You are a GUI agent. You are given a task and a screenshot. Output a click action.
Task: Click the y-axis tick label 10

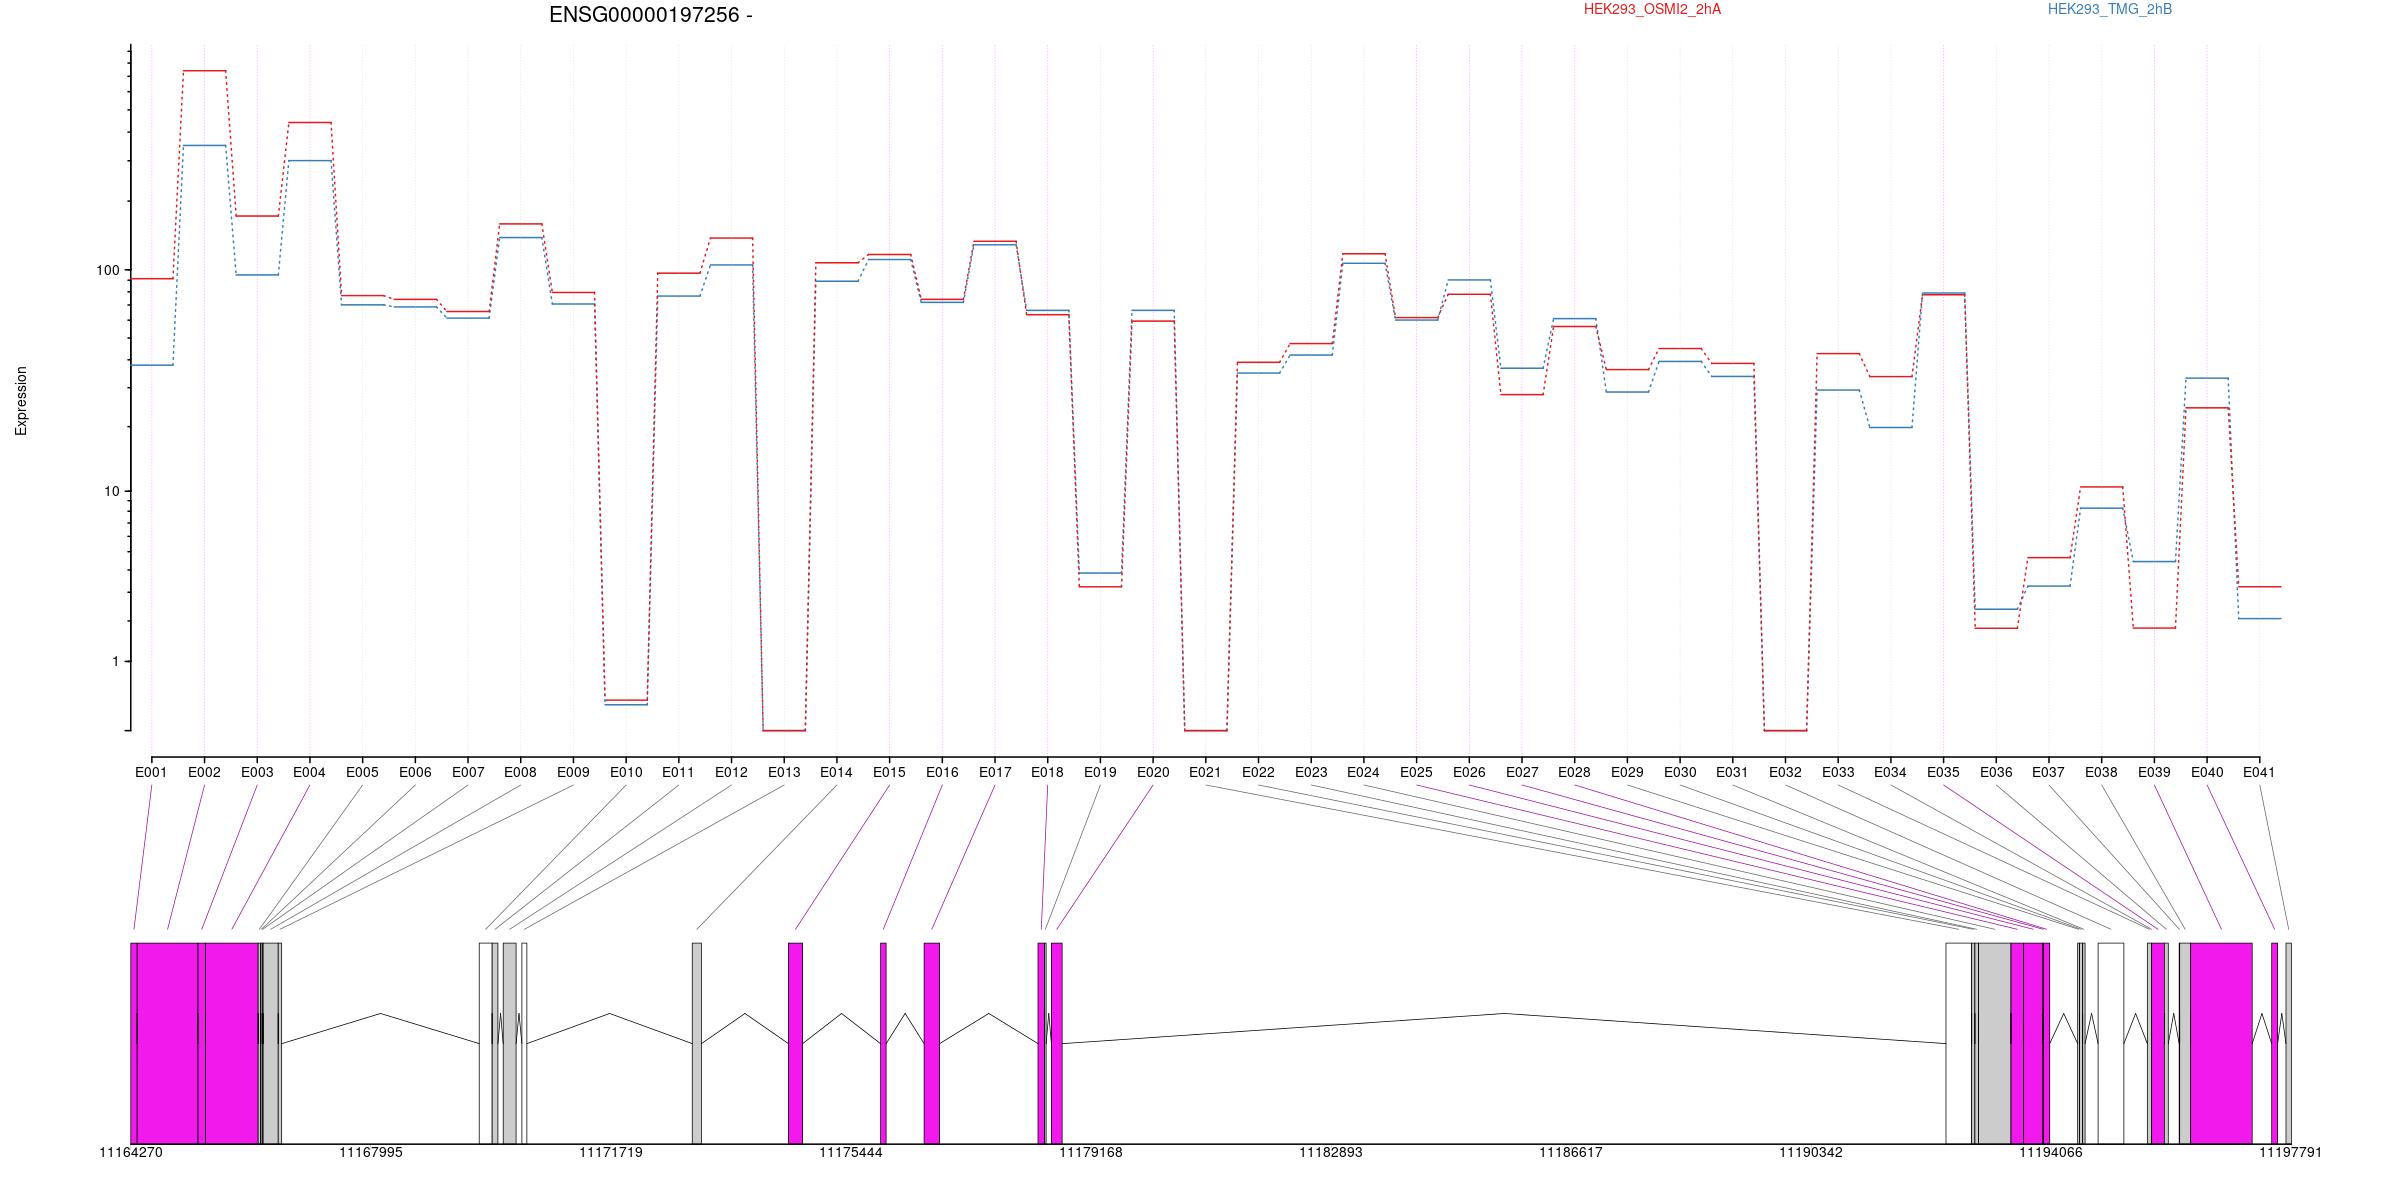coord(111,492)
